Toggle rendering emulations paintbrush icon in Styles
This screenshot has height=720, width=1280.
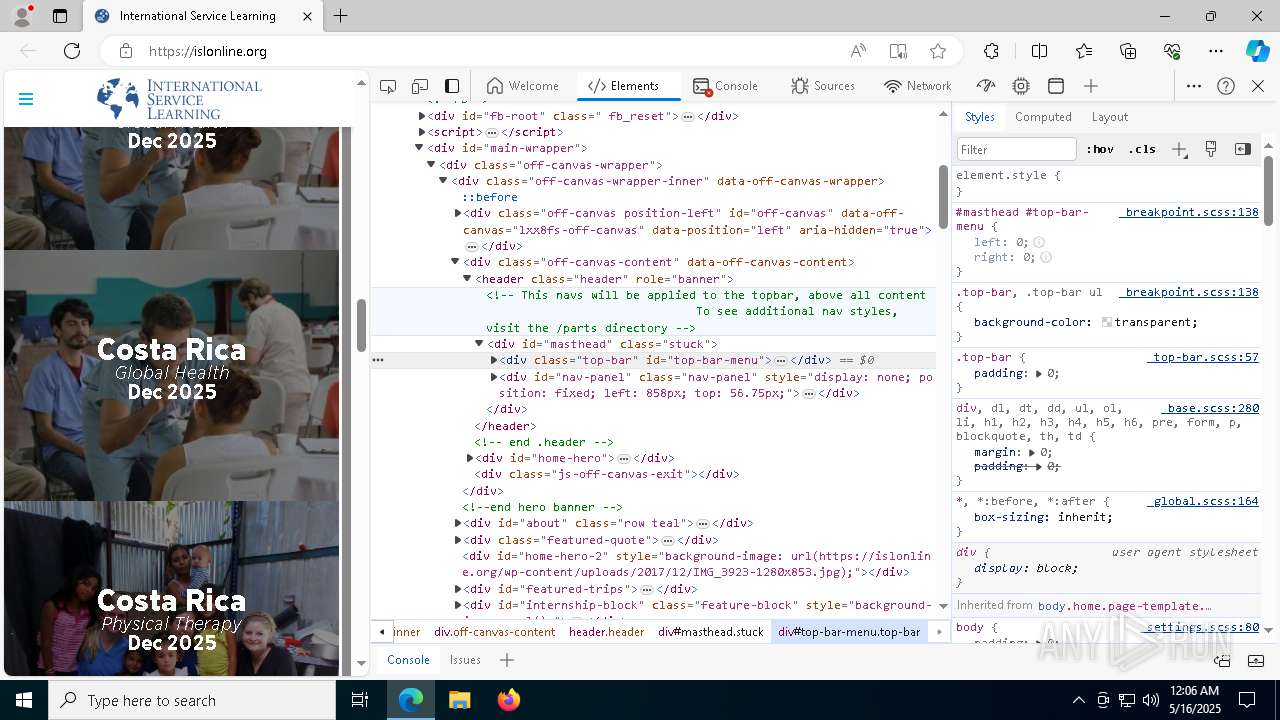coord(1211,149)
